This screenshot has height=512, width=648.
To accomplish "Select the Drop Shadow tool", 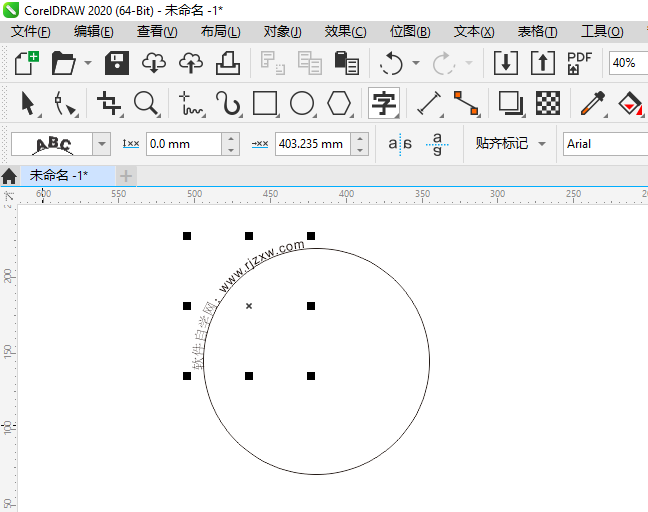I will [511, 103].
